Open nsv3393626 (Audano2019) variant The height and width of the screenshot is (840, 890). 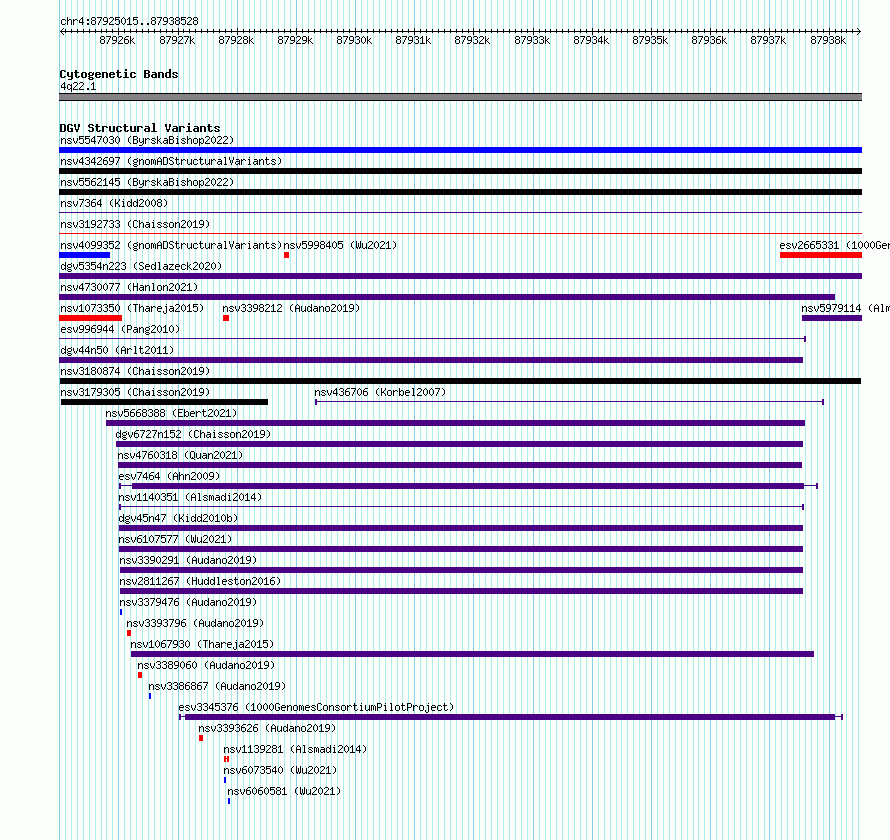(x=267, y=728)
